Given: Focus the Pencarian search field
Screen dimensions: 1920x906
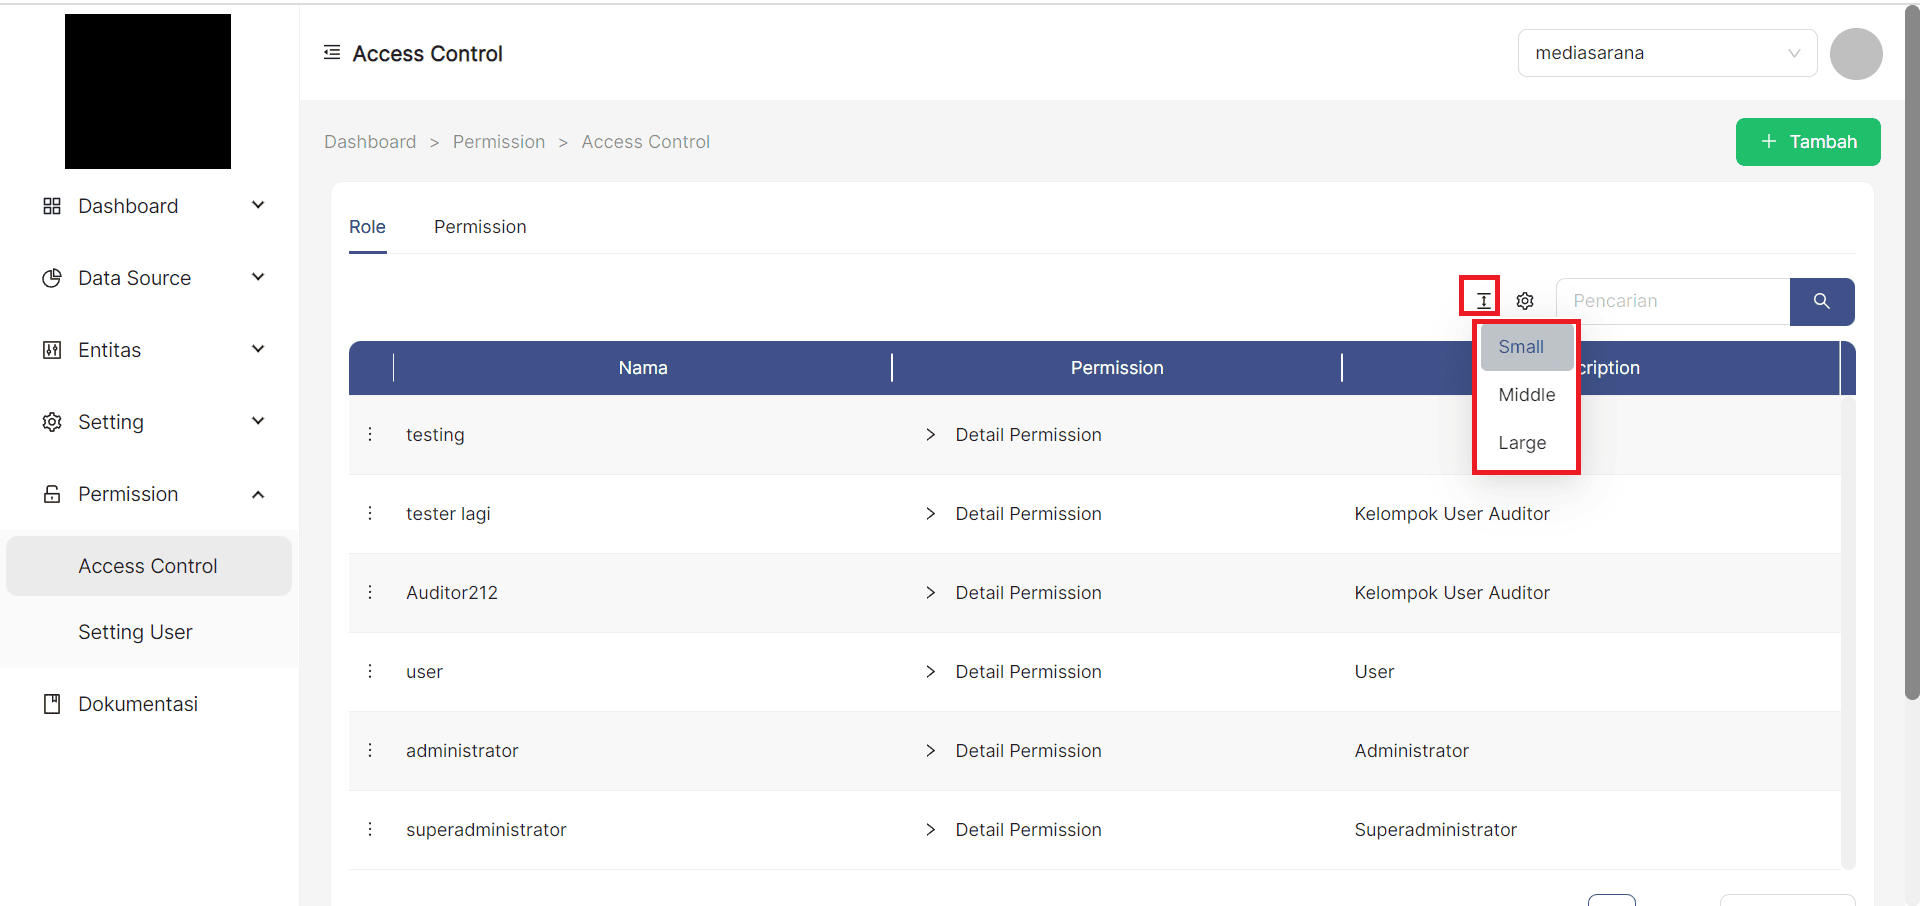Looking at the screenshot, I should click(x=1672, y=301).
